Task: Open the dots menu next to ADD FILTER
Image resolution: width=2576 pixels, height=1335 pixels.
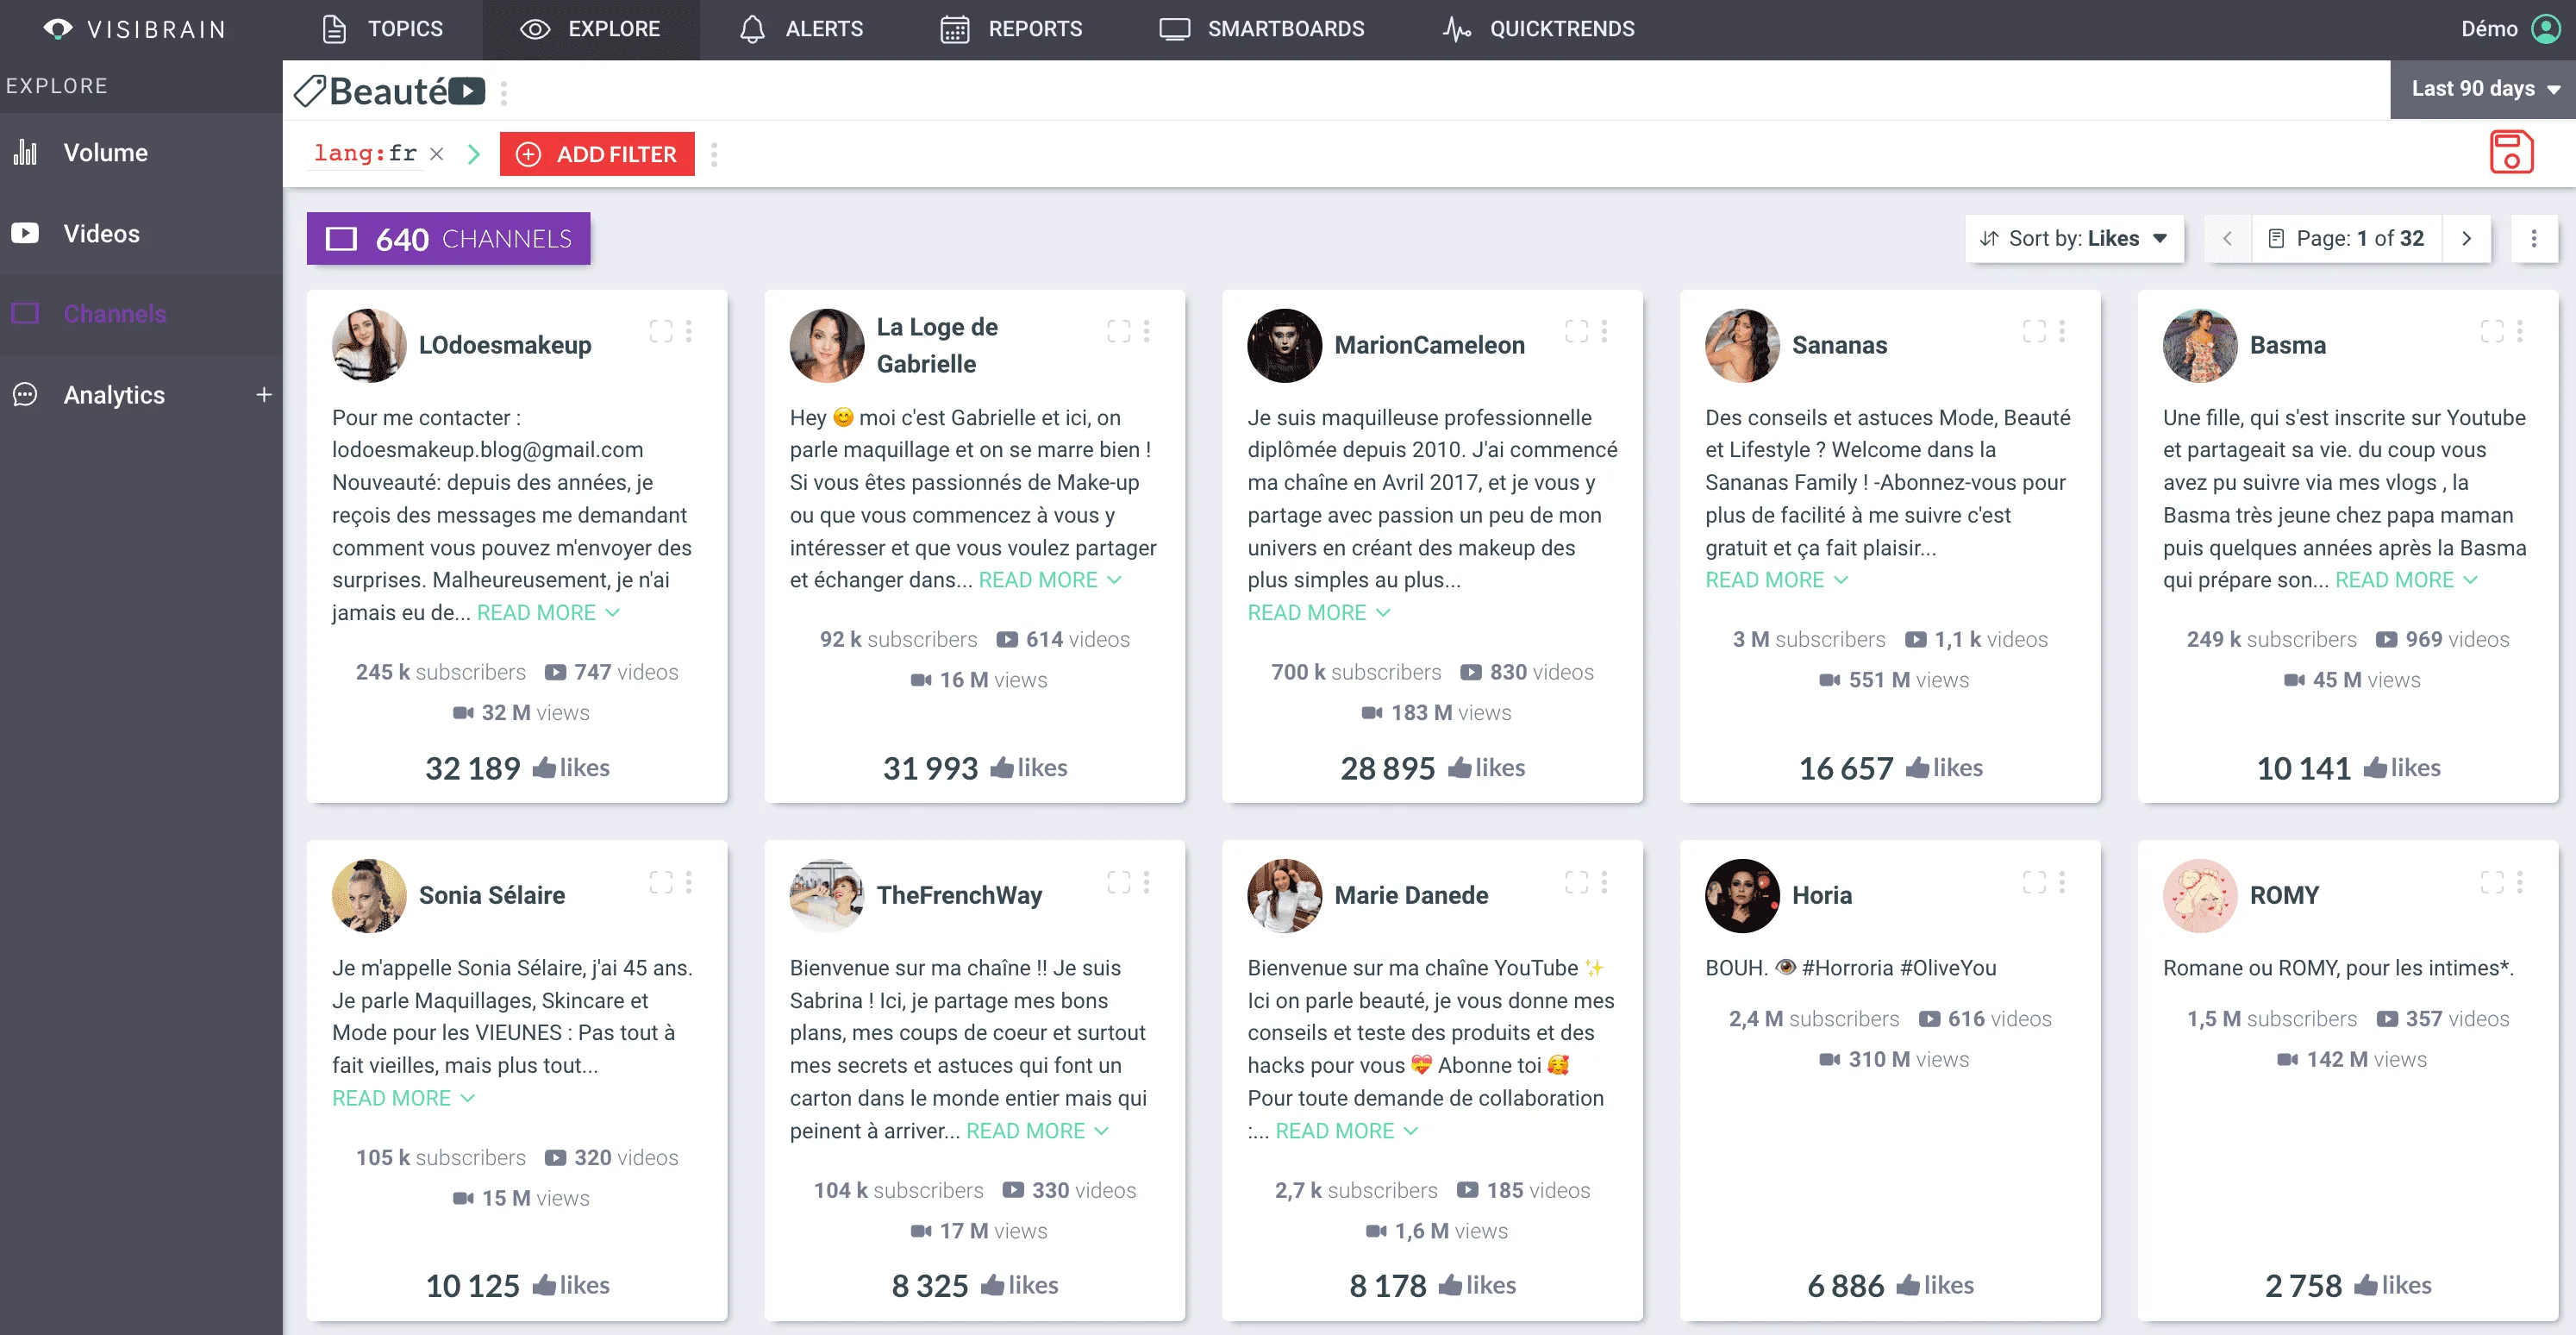Action: [x=714, y=154]
